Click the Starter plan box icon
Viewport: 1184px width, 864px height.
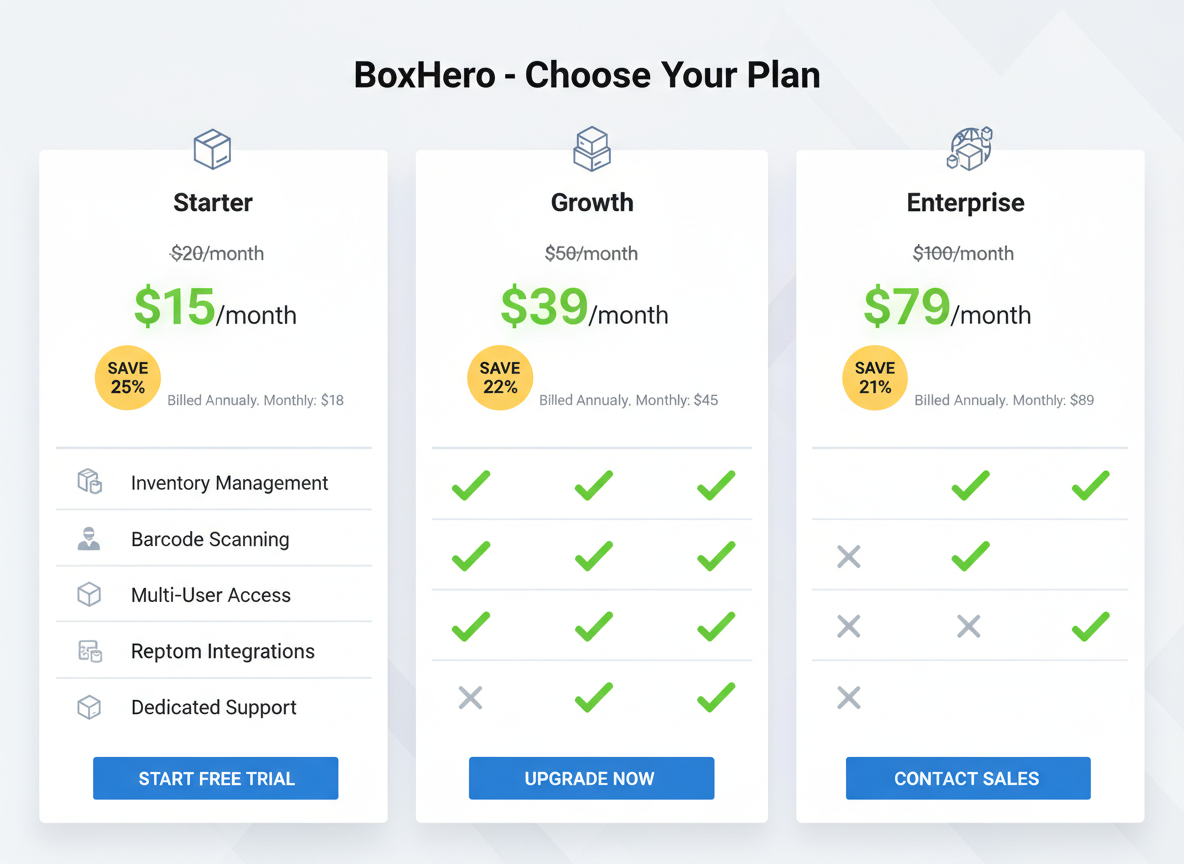212,148
